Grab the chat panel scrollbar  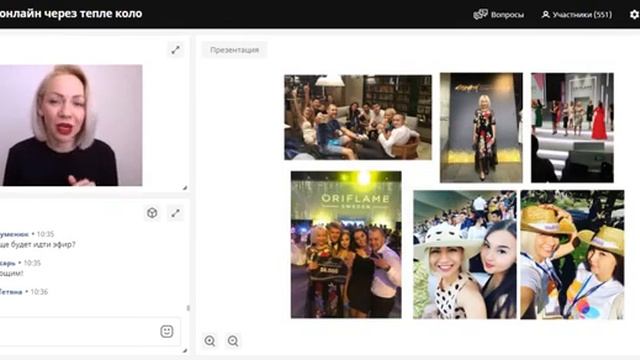pyautogui.click(x=188, y=308)
